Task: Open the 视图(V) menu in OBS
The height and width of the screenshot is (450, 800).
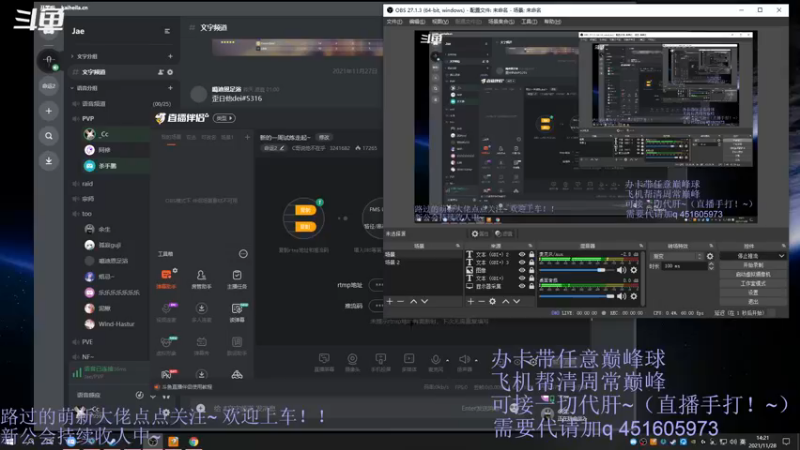Action: [440, 21]
